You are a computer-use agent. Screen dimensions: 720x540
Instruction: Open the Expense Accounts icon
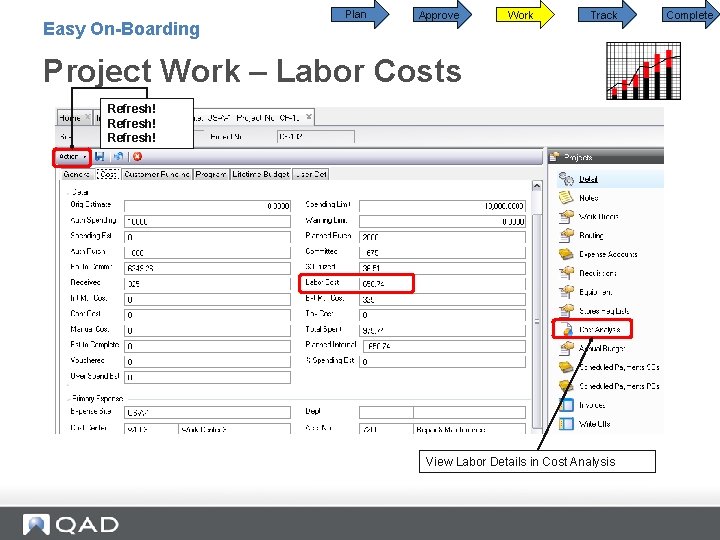[x=566, y=254]
